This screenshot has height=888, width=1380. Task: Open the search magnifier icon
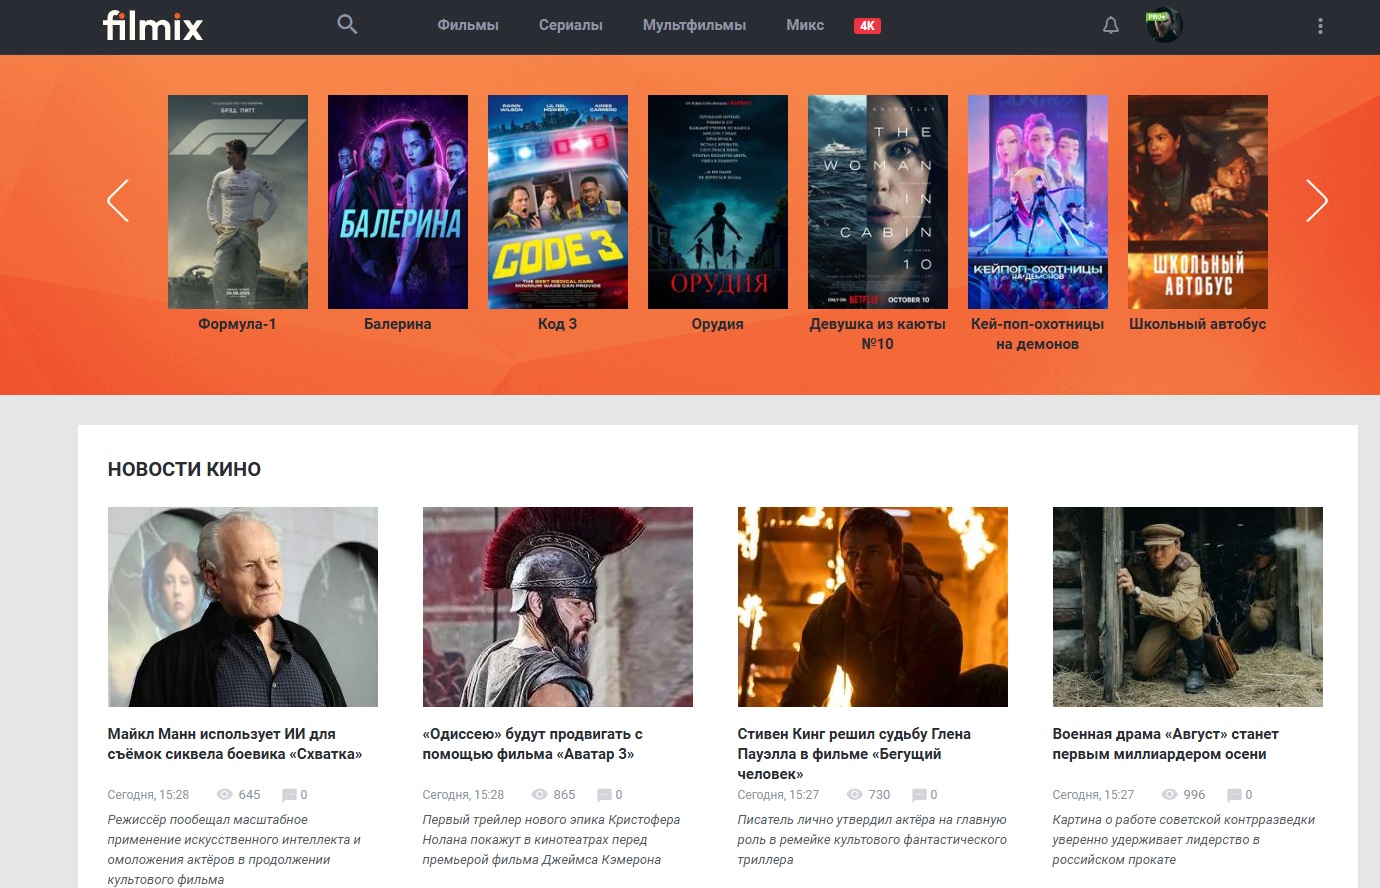pyautogui.click(x=347, y=25)
